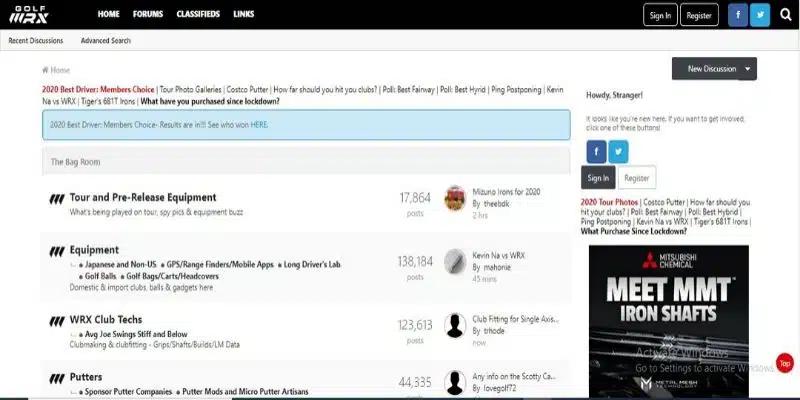Open Tour and Pre-Release Equipment forum
This screenshot has width=800, height=400.
143,197
